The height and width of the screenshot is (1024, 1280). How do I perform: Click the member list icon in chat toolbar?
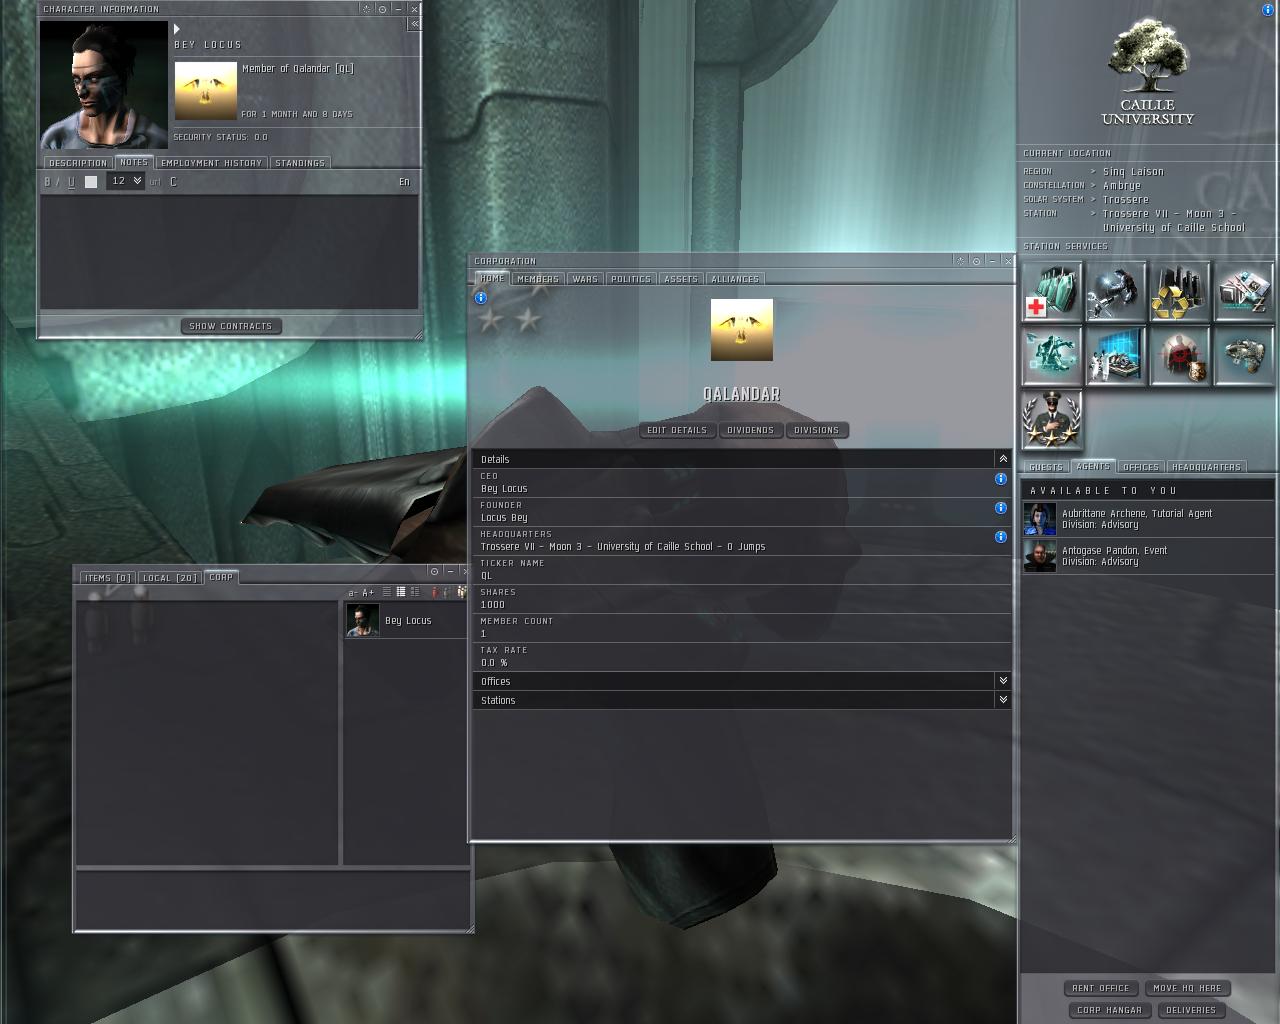(x=461, y=593)
